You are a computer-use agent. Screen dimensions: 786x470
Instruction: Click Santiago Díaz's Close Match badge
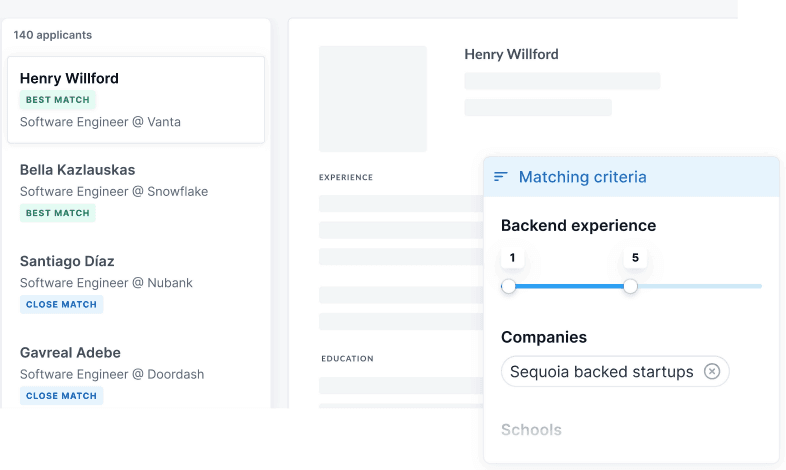[61, 304]
